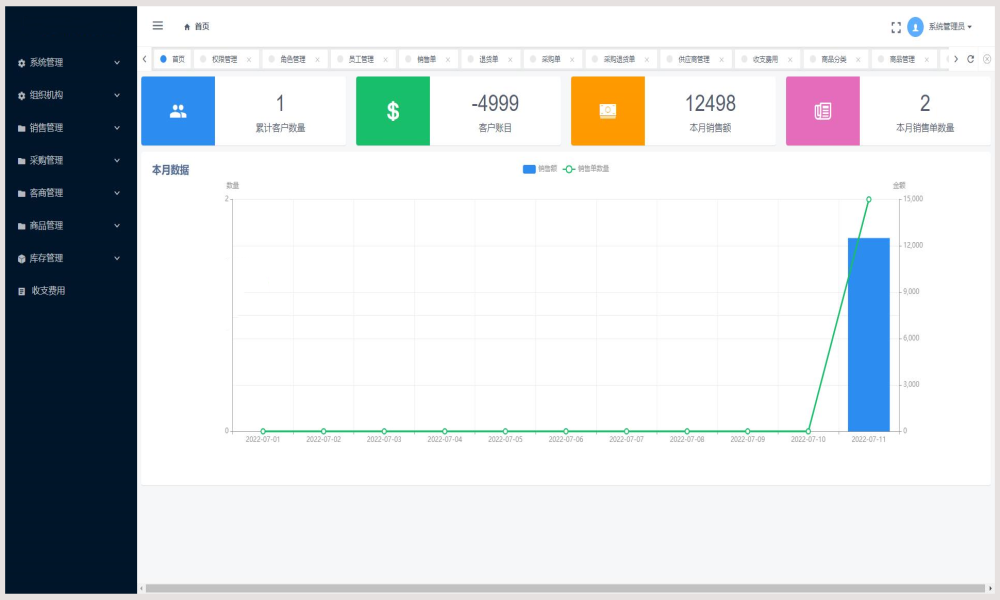The height and width of the screenshot is (600, 1000).
Task: Click the blue customer count icon
Action: (x=178, y=111)
